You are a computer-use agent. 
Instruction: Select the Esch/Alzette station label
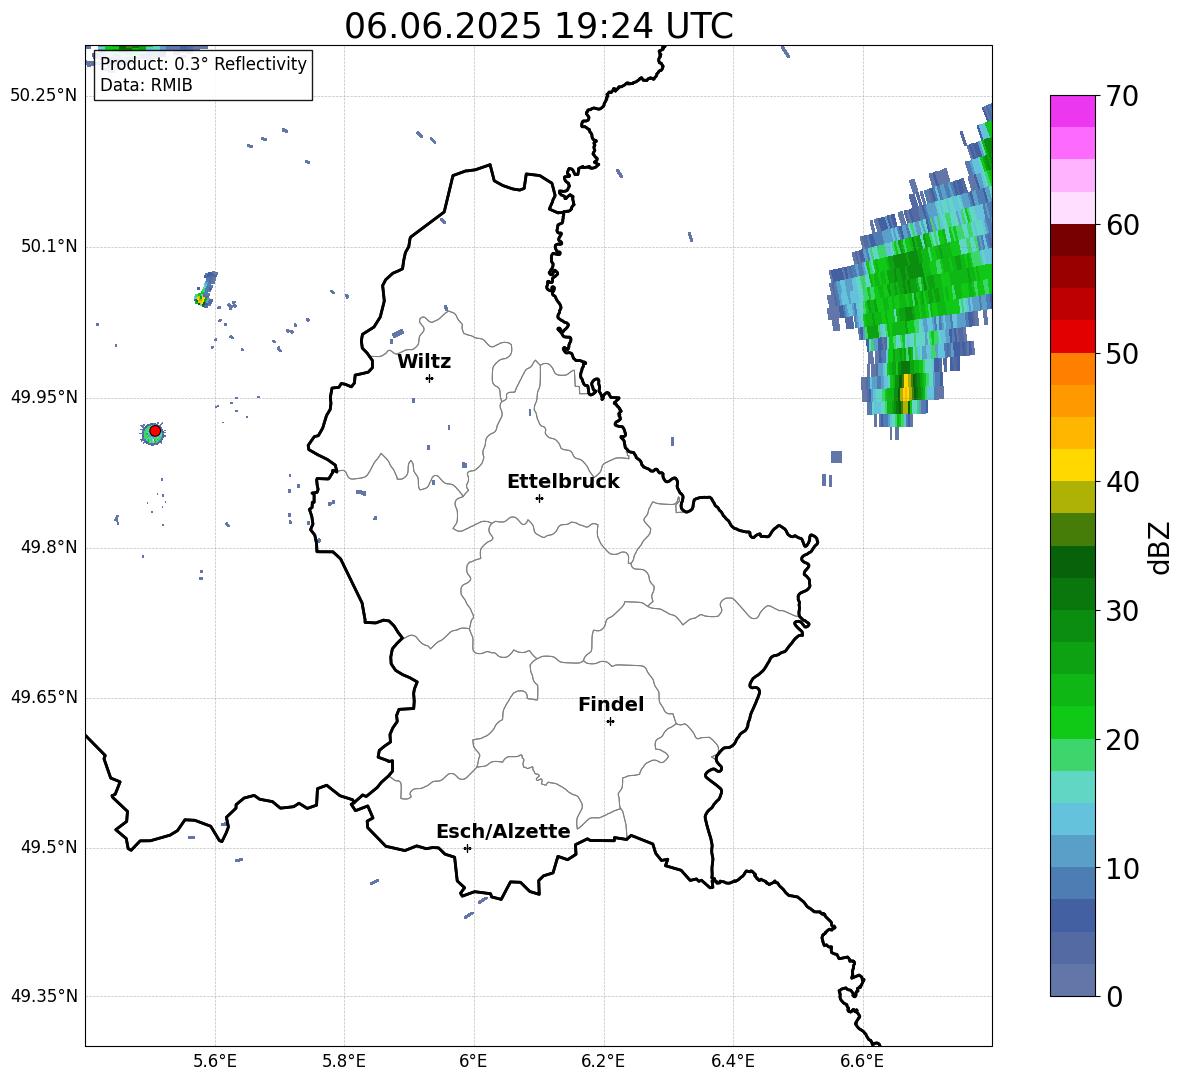503,831
